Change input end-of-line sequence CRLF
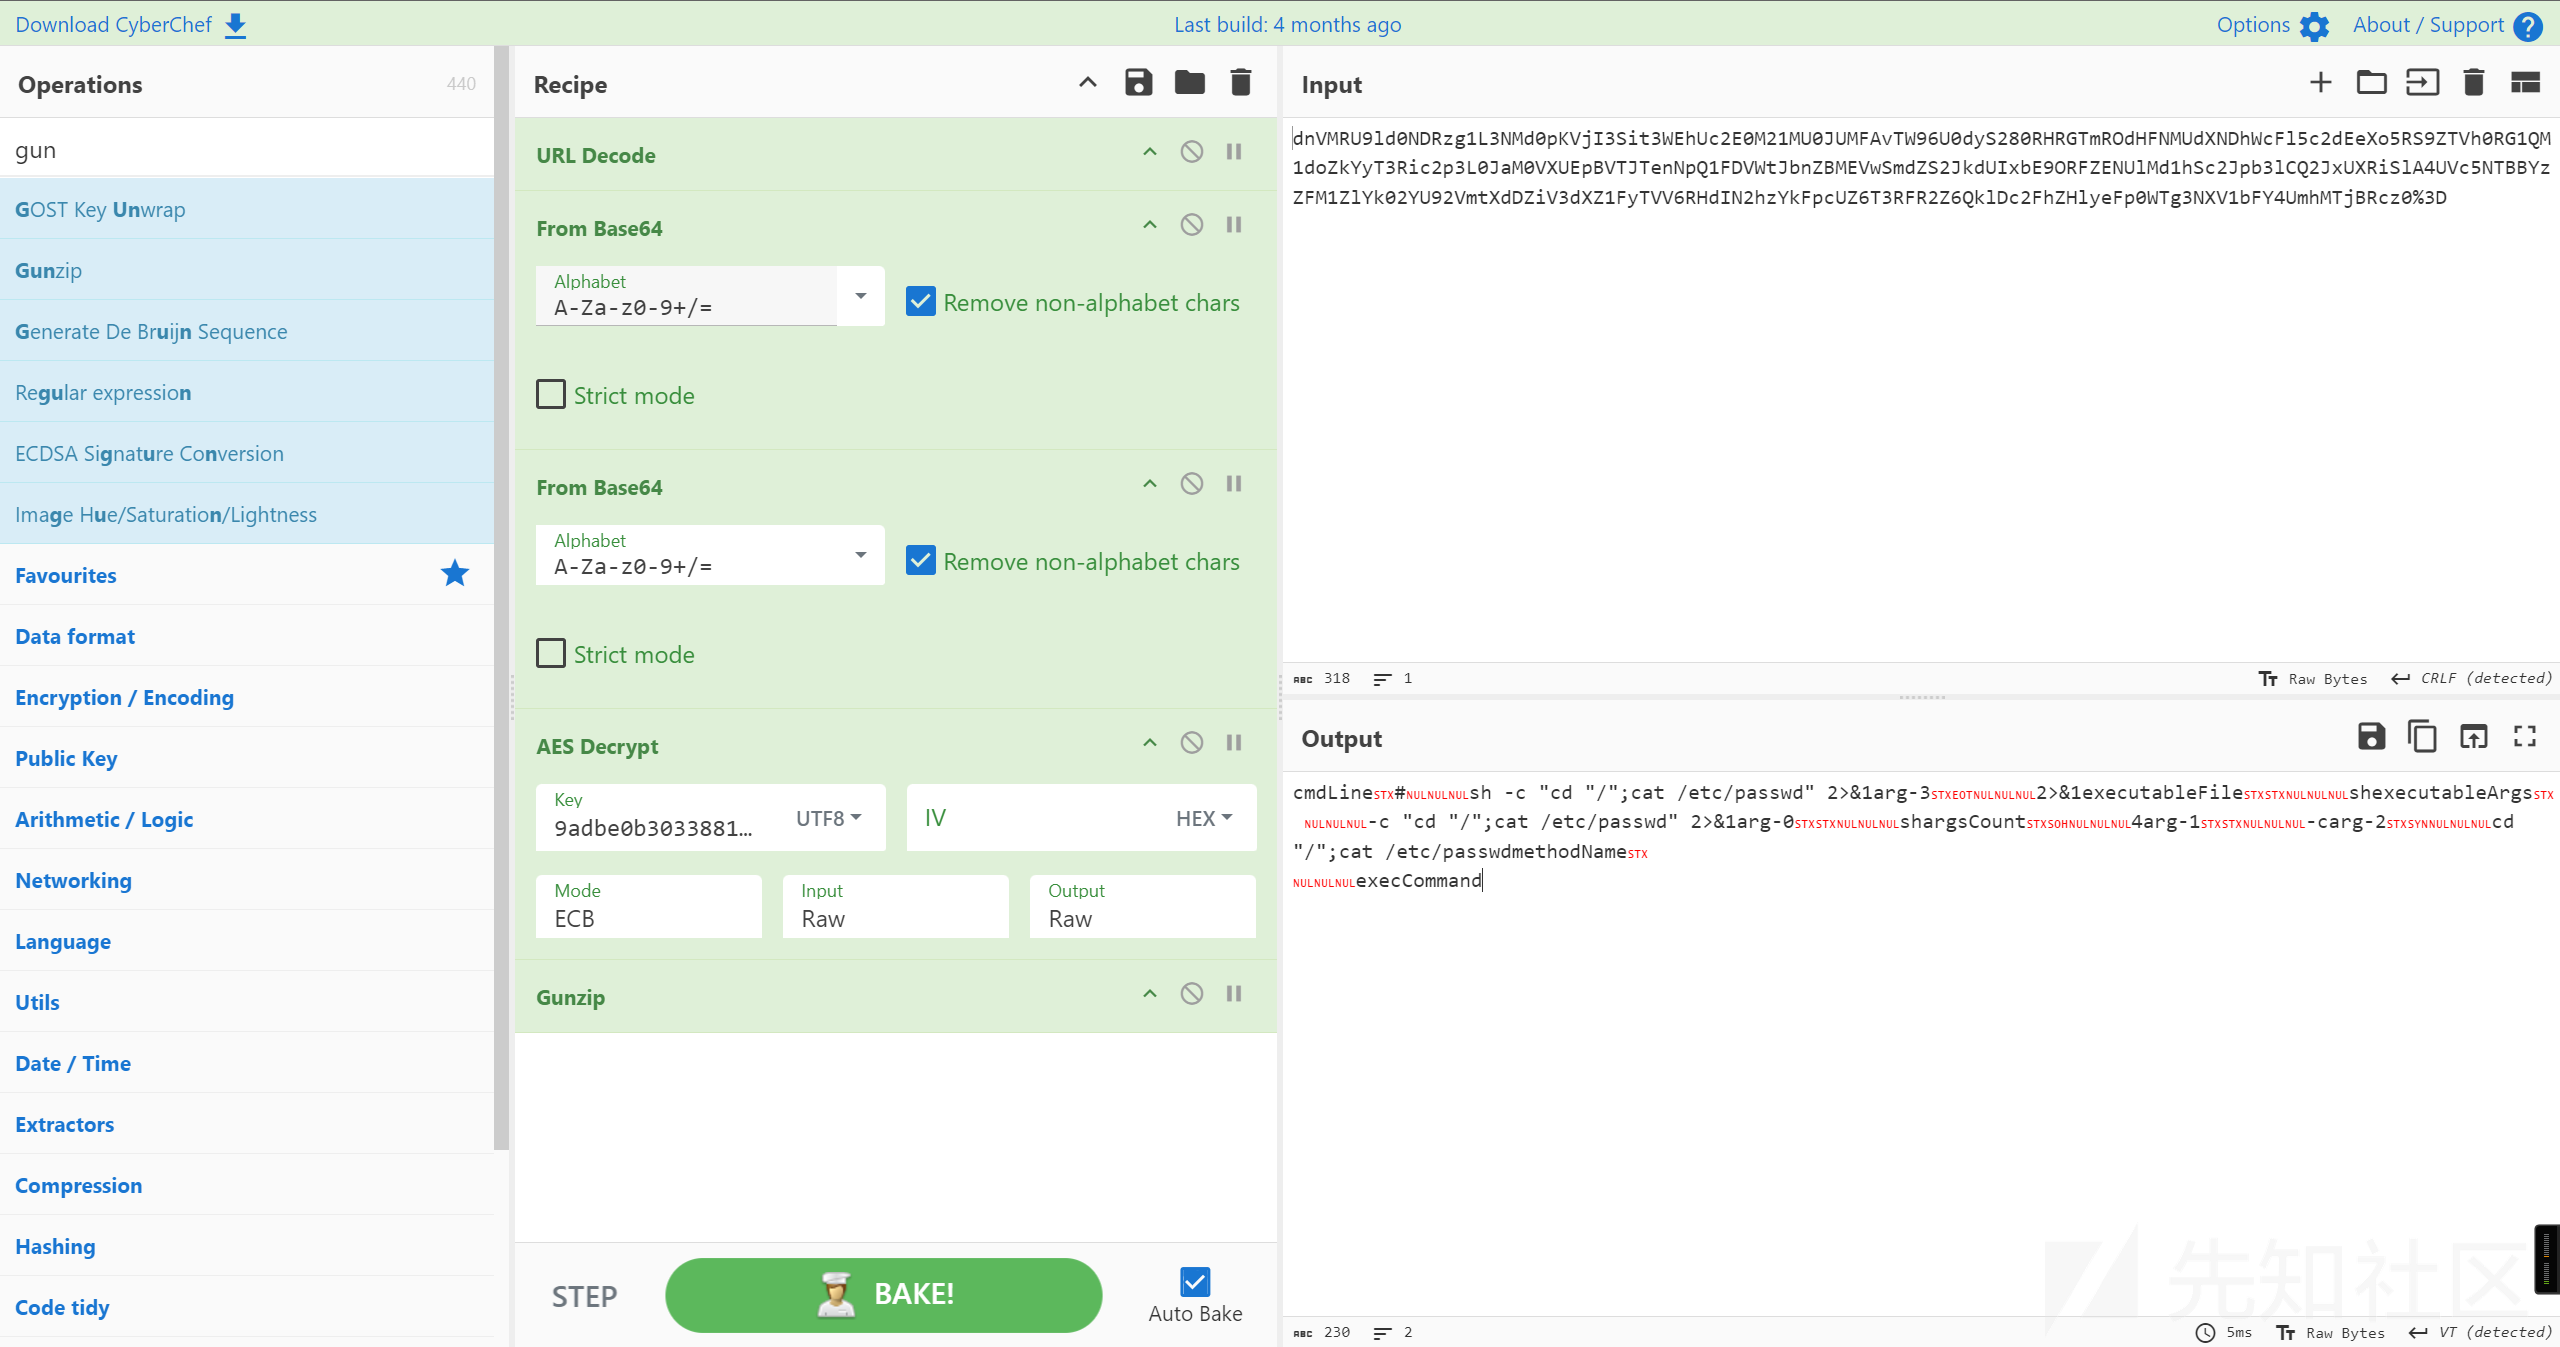The width and height of the screenshot is (2560, 1347). click(x=2472, y=678)
